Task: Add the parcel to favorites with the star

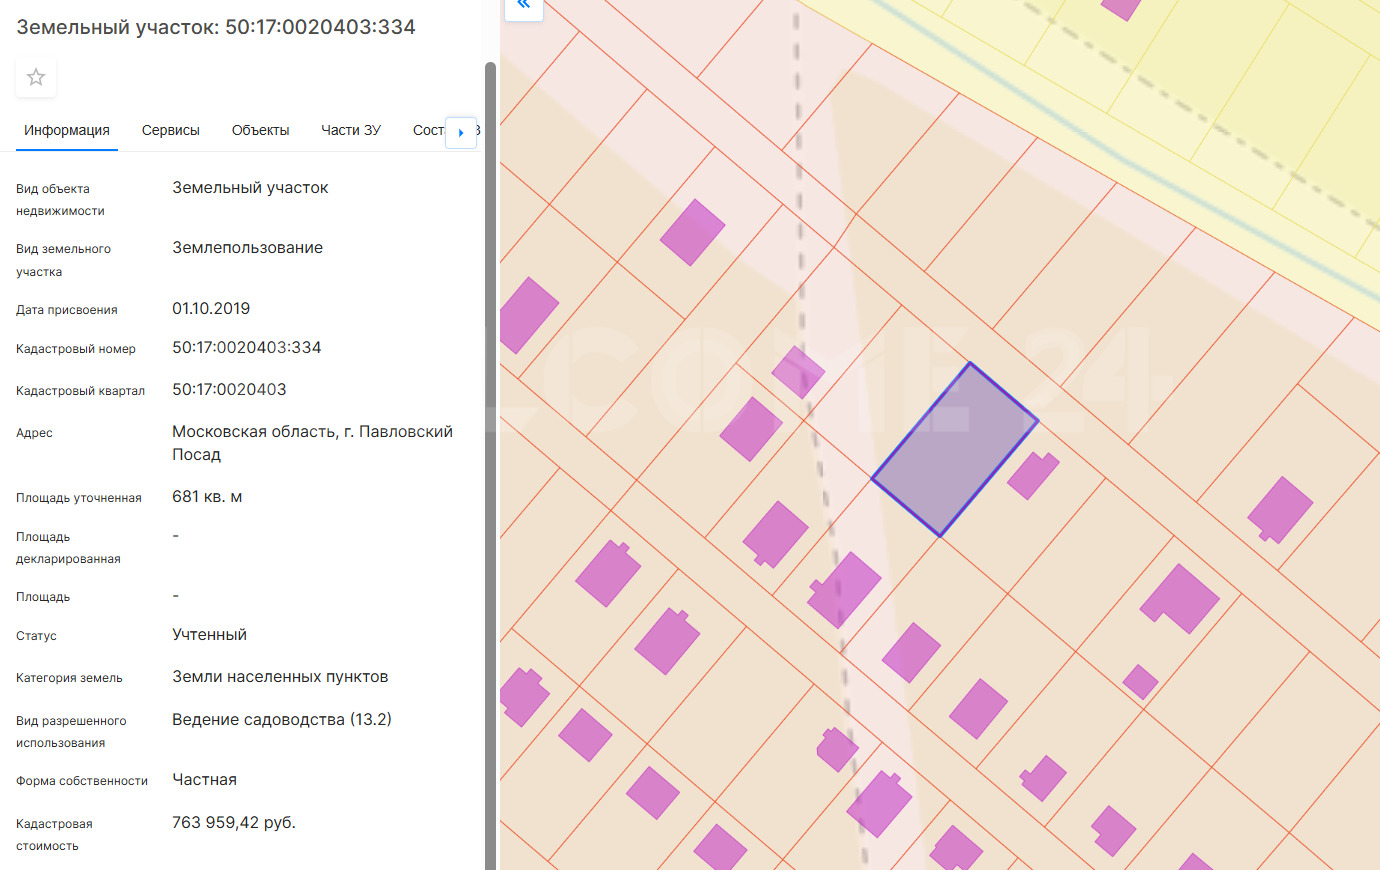Action: tap(36, 78)
